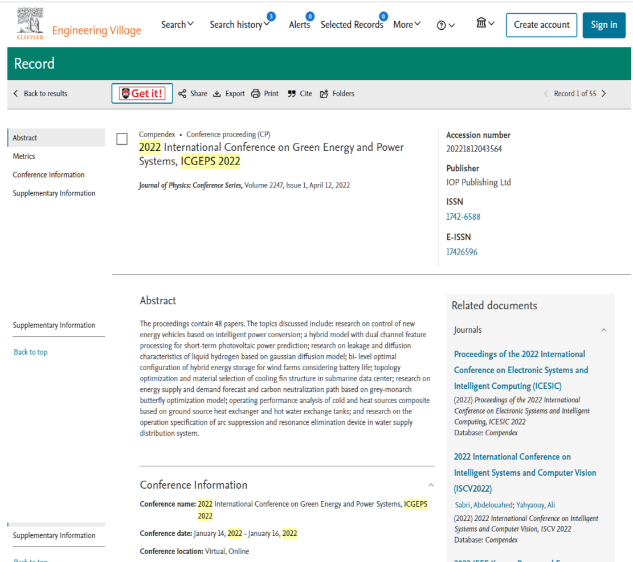Click the Selected Records count badge
The image size is (633, 562).
(x=384, y=16)
